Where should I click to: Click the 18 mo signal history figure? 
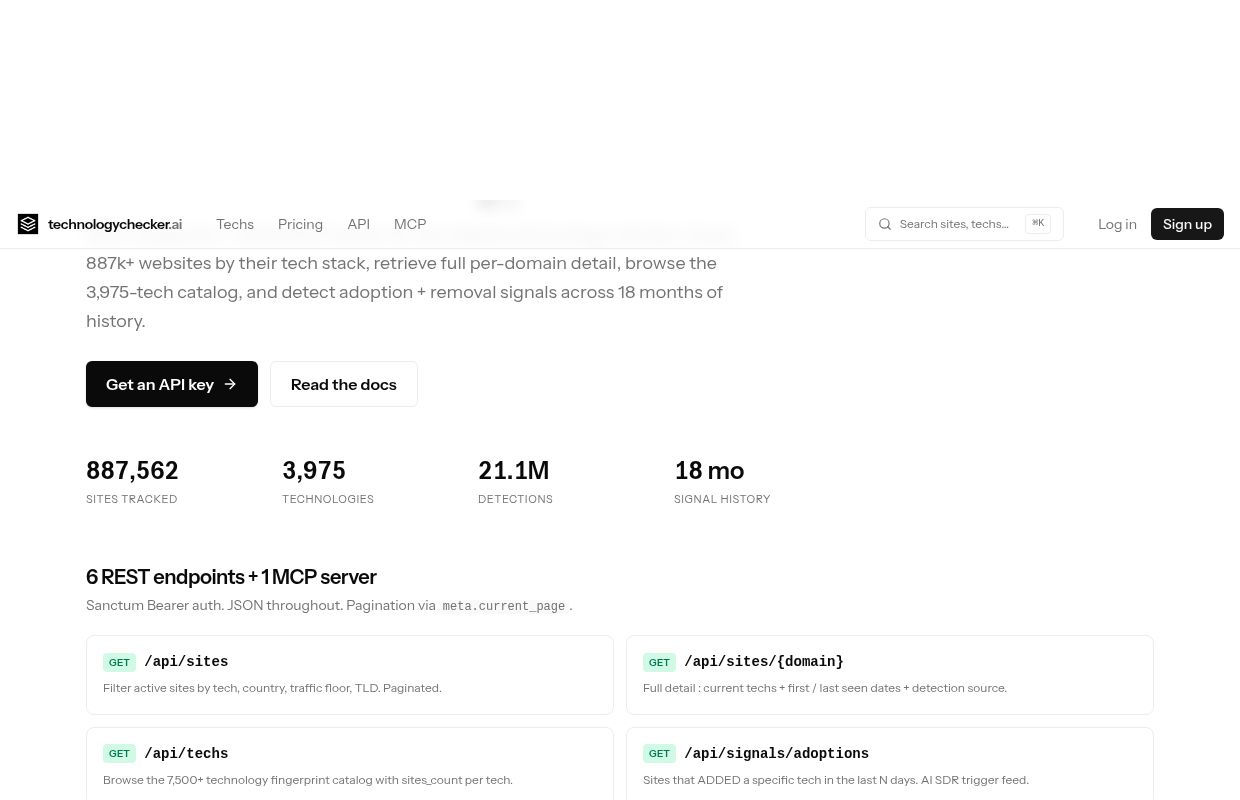click(x=709, y=470)
